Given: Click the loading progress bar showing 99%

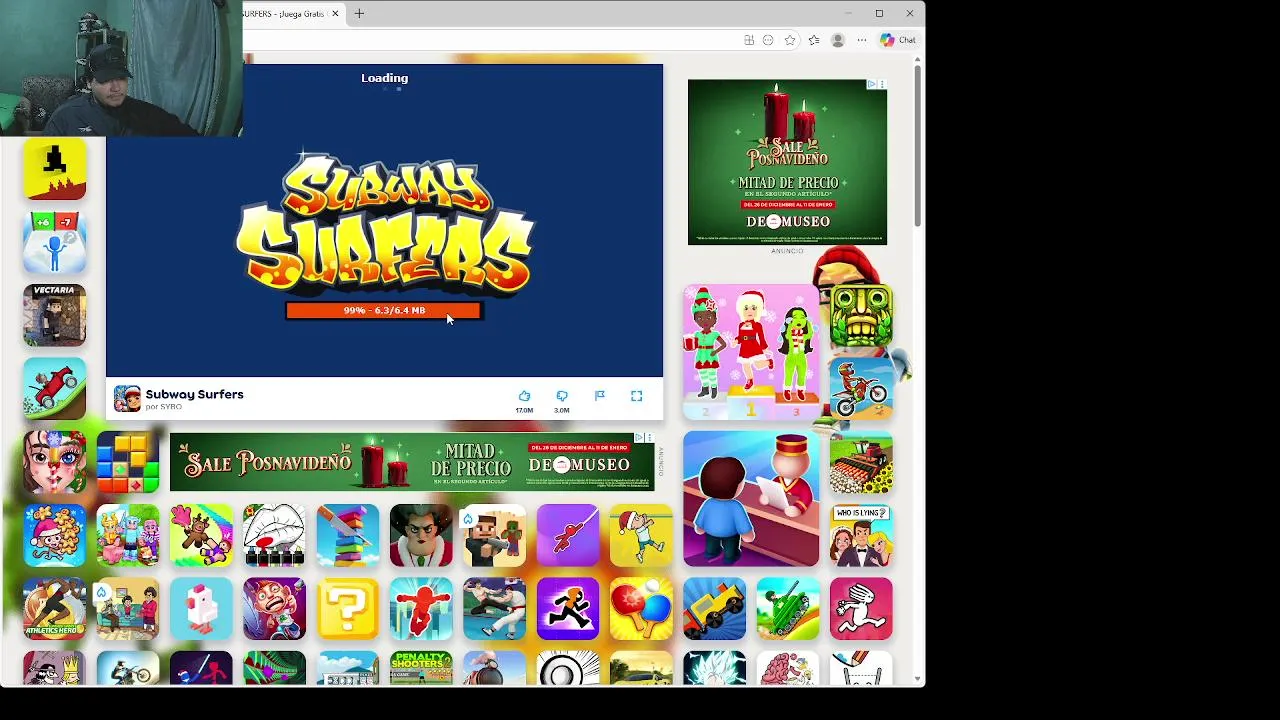Looking at the screenshot, I should coord(384,311).
